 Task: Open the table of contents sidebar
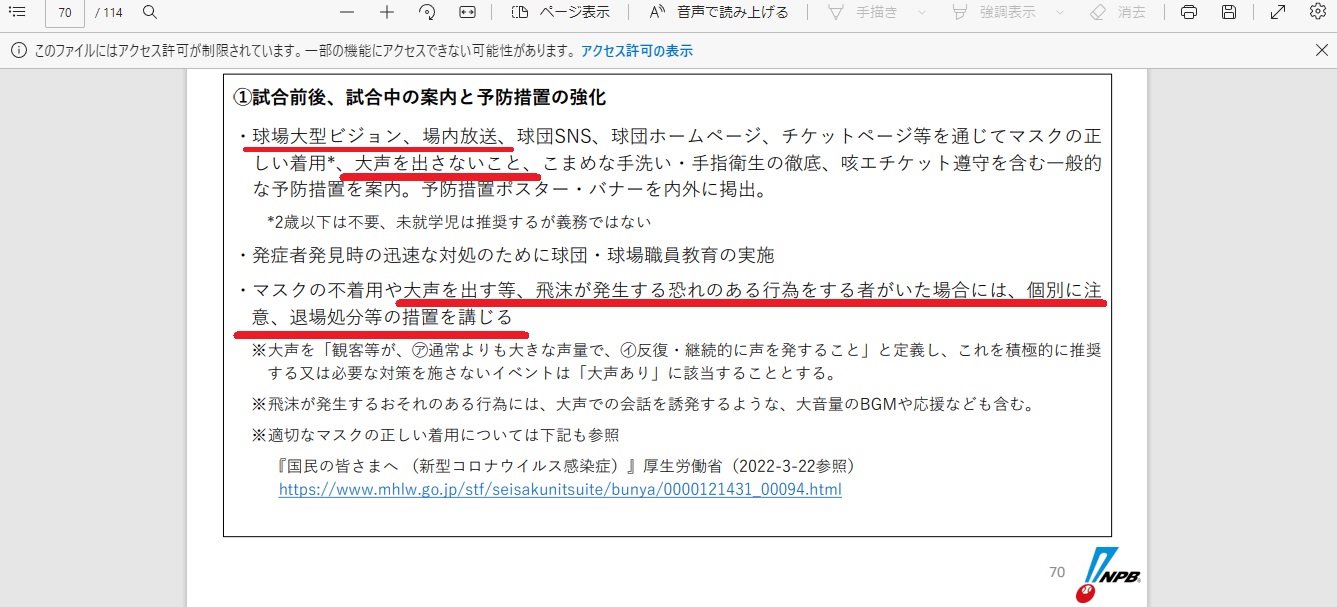click(17, 12)
